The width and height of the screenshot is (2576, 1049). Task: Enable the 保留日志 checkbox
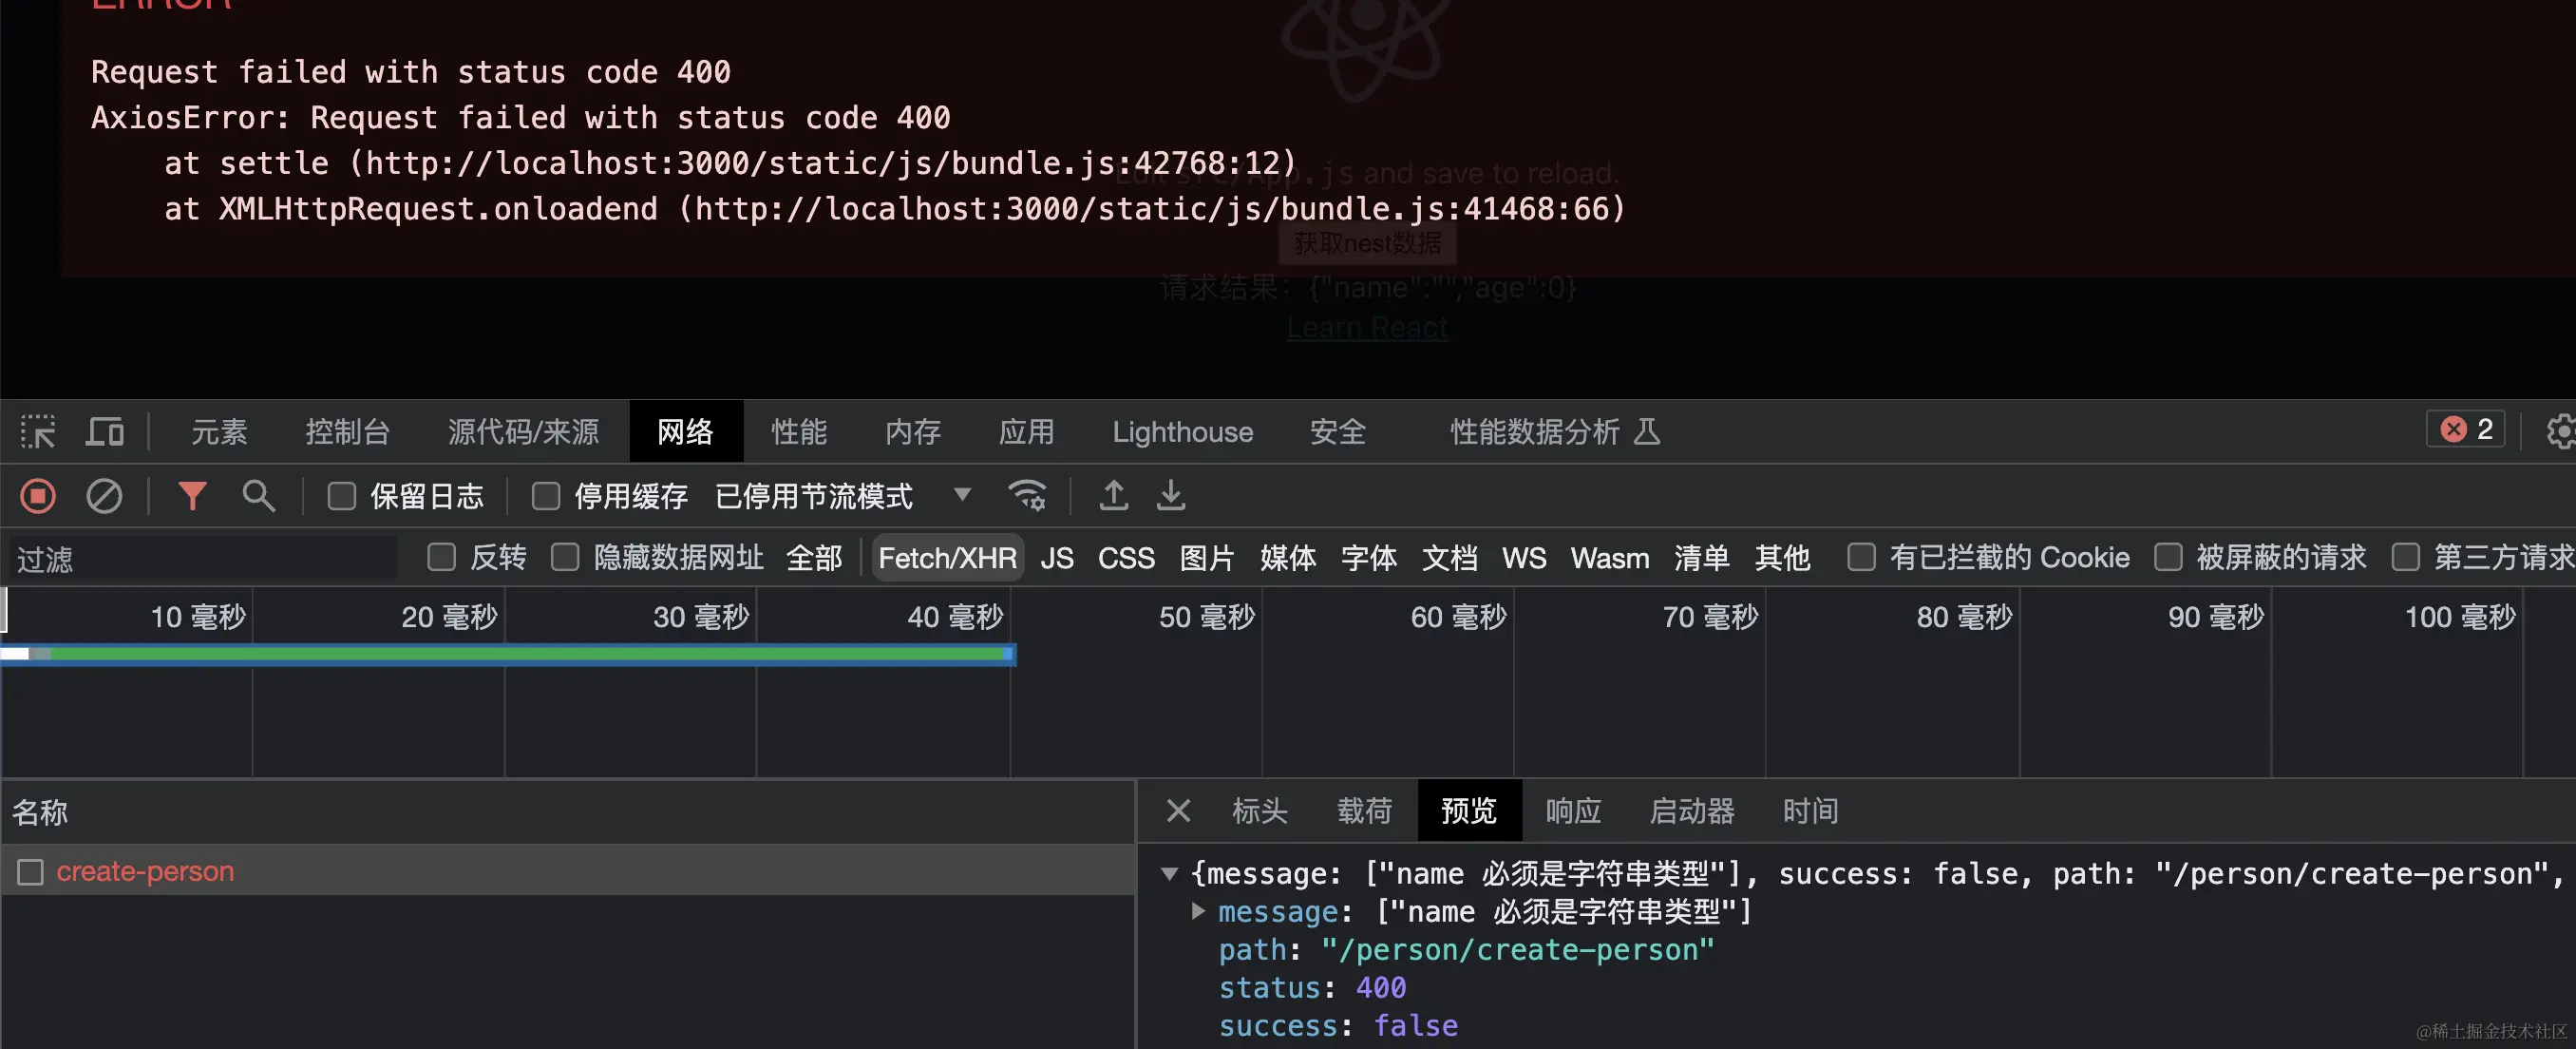(342, 496)
